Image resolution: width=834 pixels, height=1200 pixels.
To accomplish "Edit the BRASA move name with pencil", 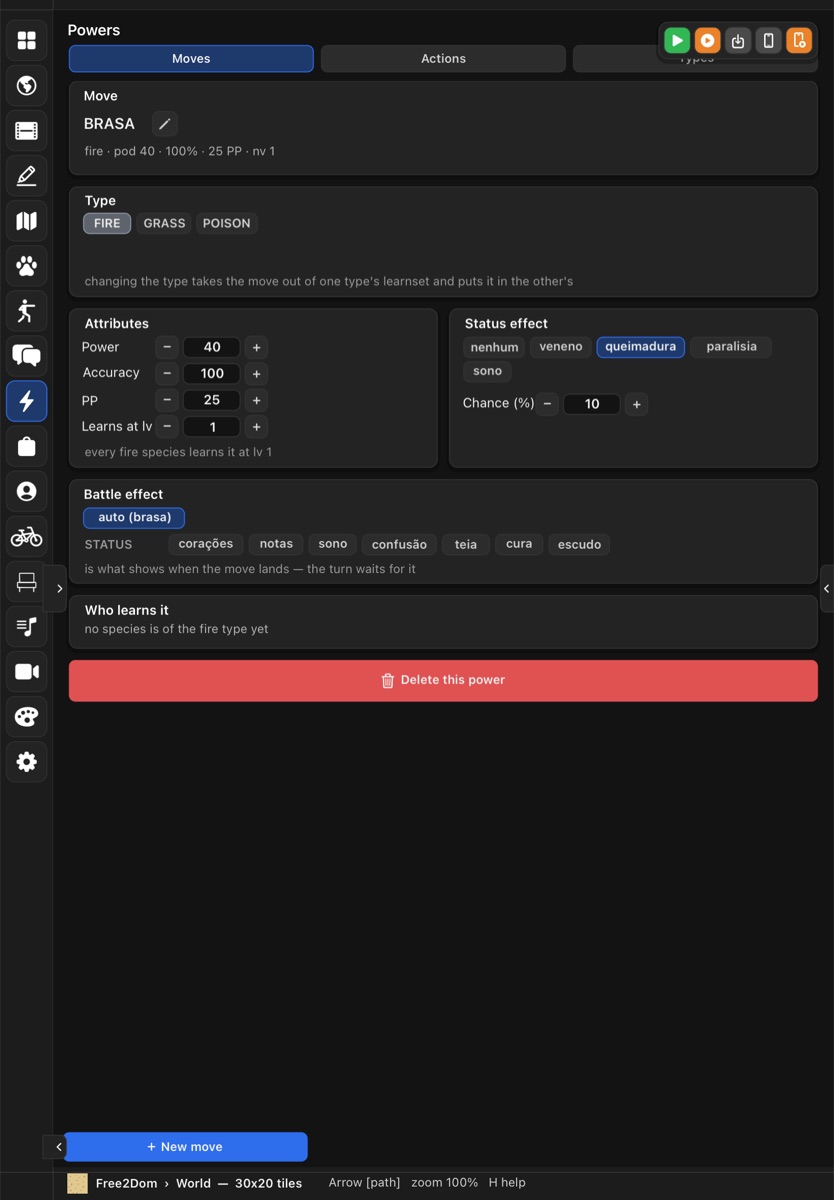I will [x=165, y=124].
